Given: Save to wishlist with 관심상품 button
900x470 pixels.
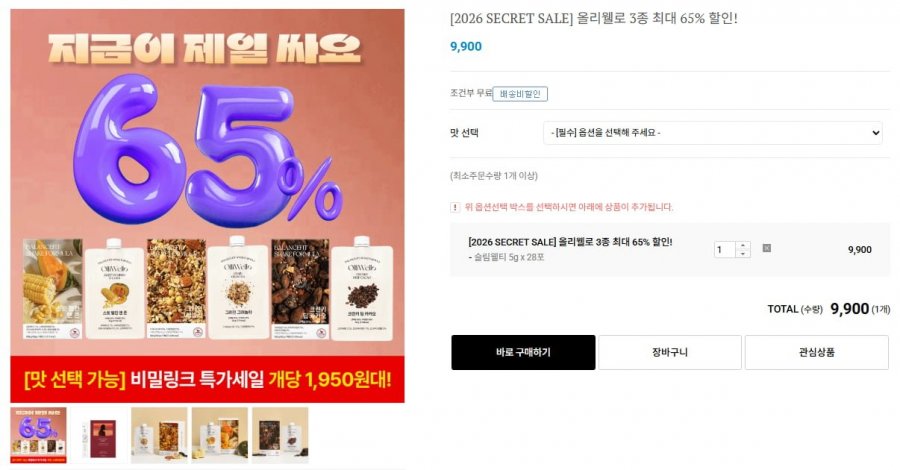Looking at the screenshot, I should pyautogui.click(x=816, y=352).
